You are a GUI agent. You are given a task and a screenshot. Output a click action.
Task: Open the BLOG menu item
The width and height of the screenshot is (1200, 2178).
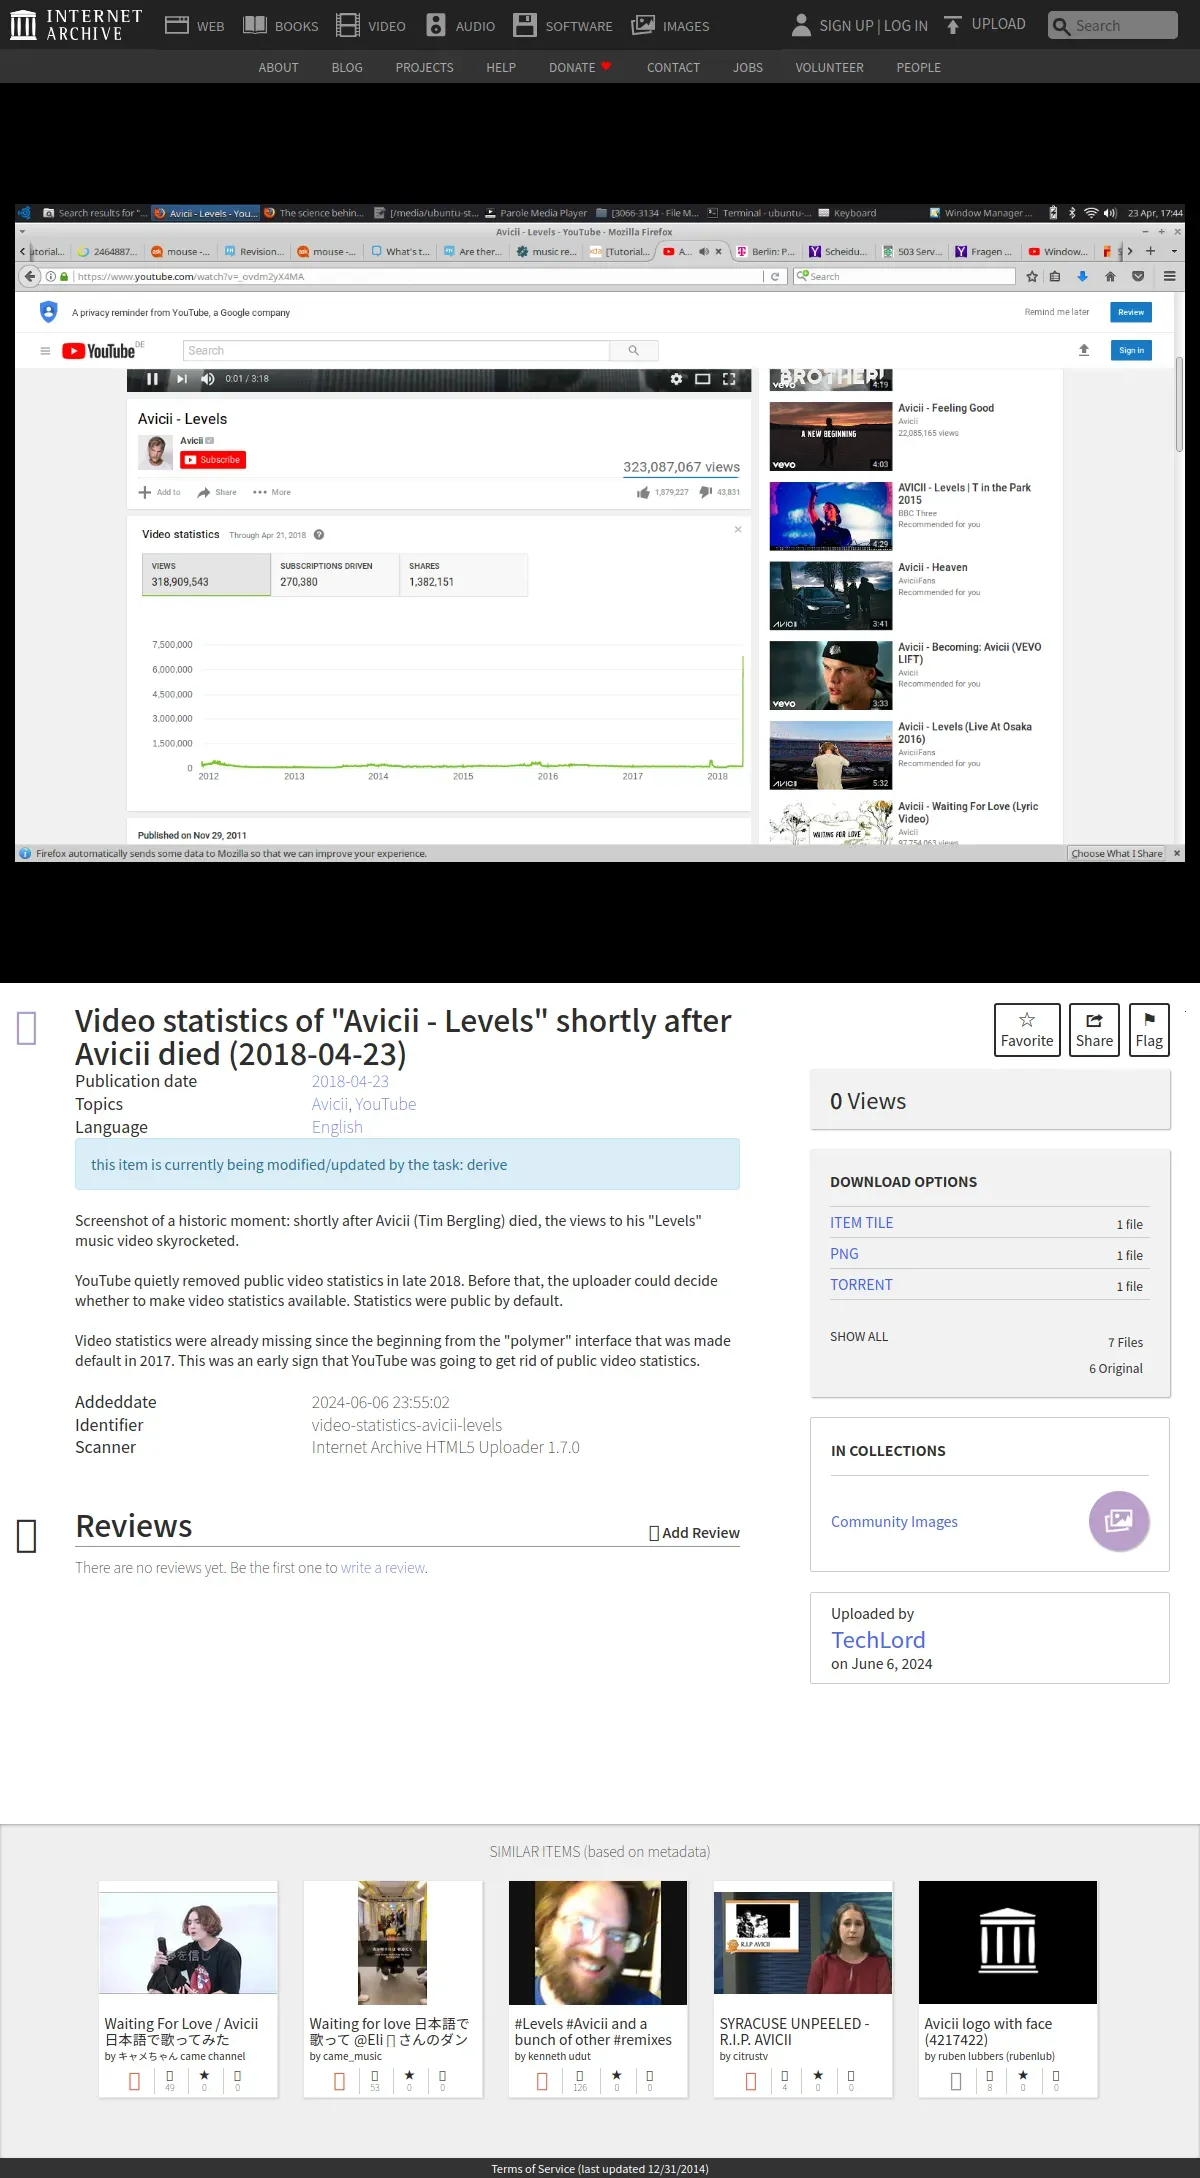pos(347,68)
